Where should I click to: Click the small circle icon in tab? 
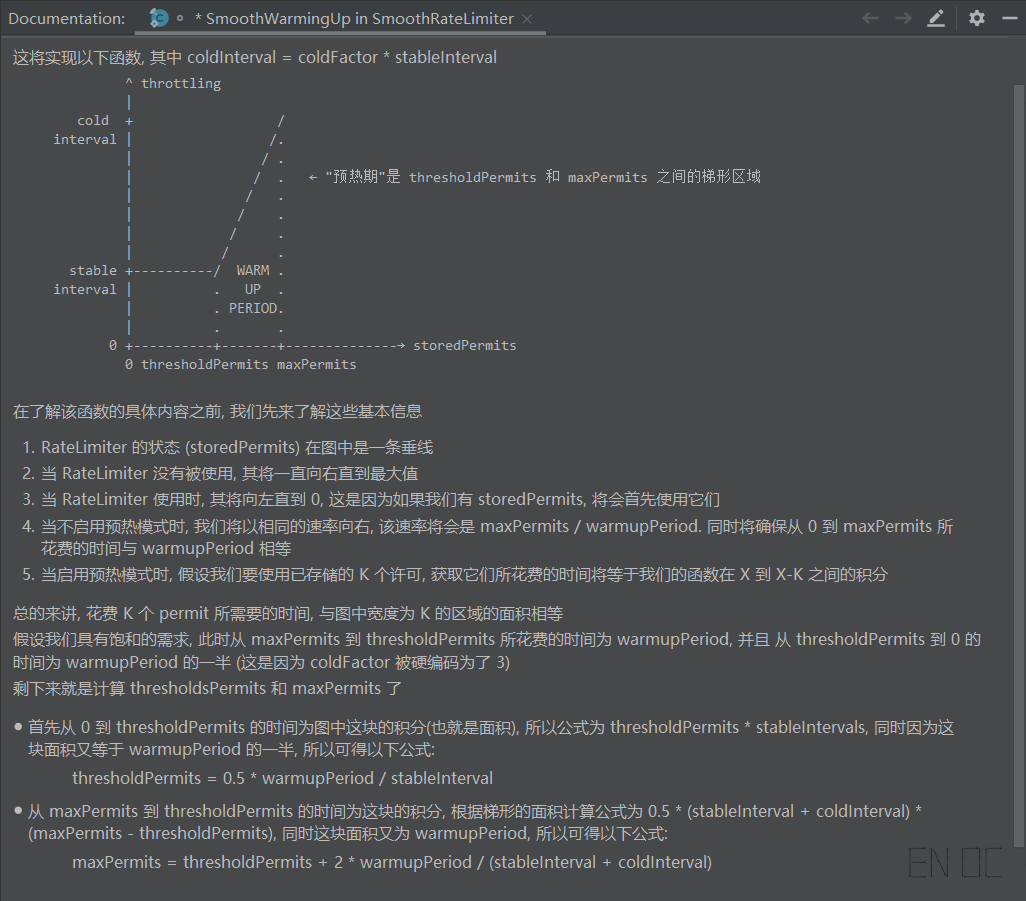point(180,19)
